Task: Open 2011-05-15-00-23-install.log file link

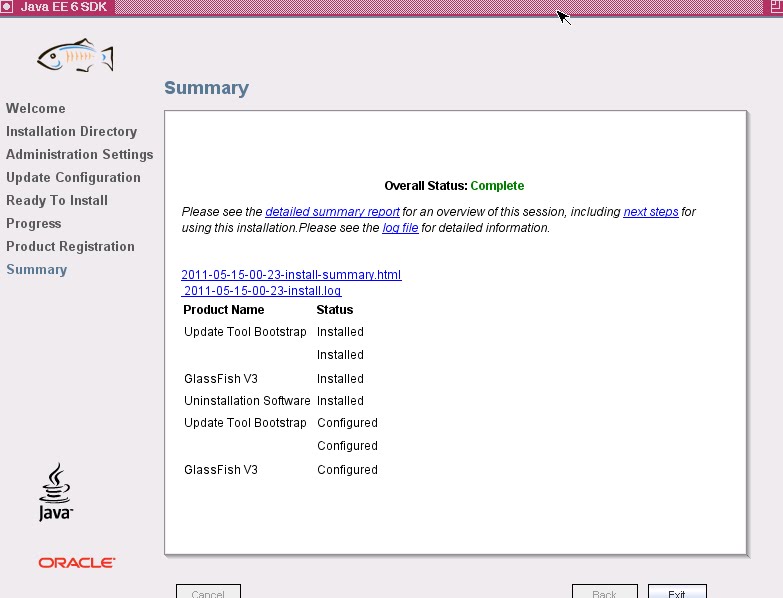Action: coord(262,291)
